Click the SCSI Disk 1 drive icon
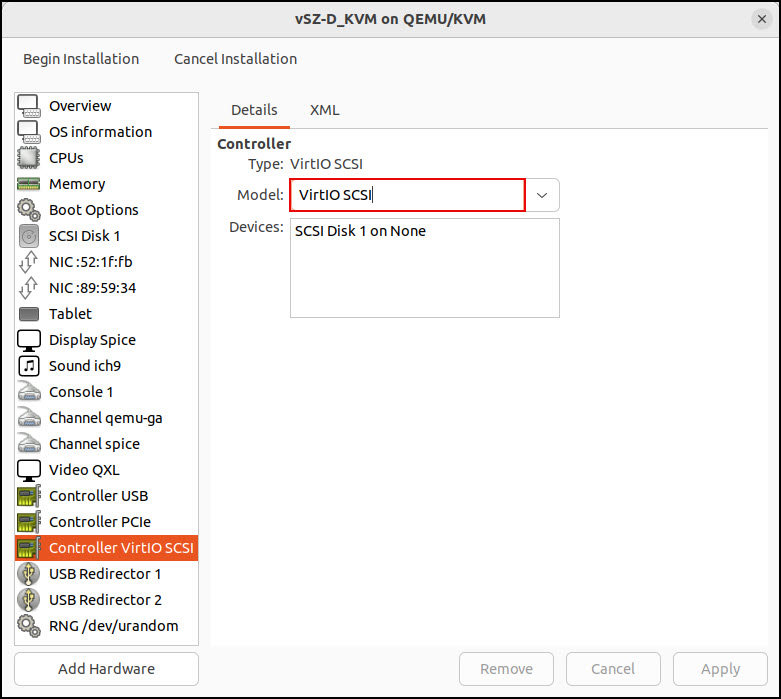This screenshot has height=699, width=781. [29, 236]
